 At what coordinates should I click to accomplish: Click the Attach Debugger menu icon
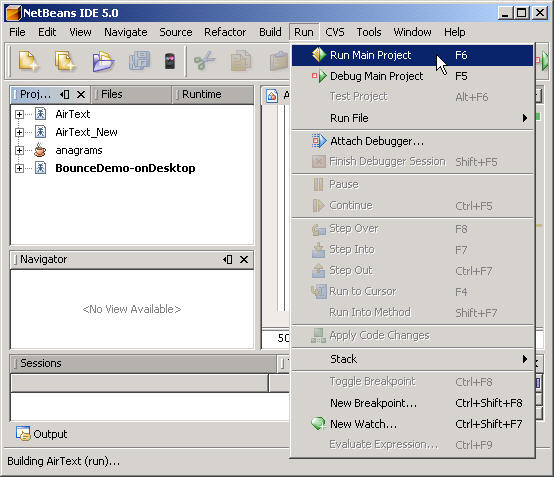click(x=319, y=141)
